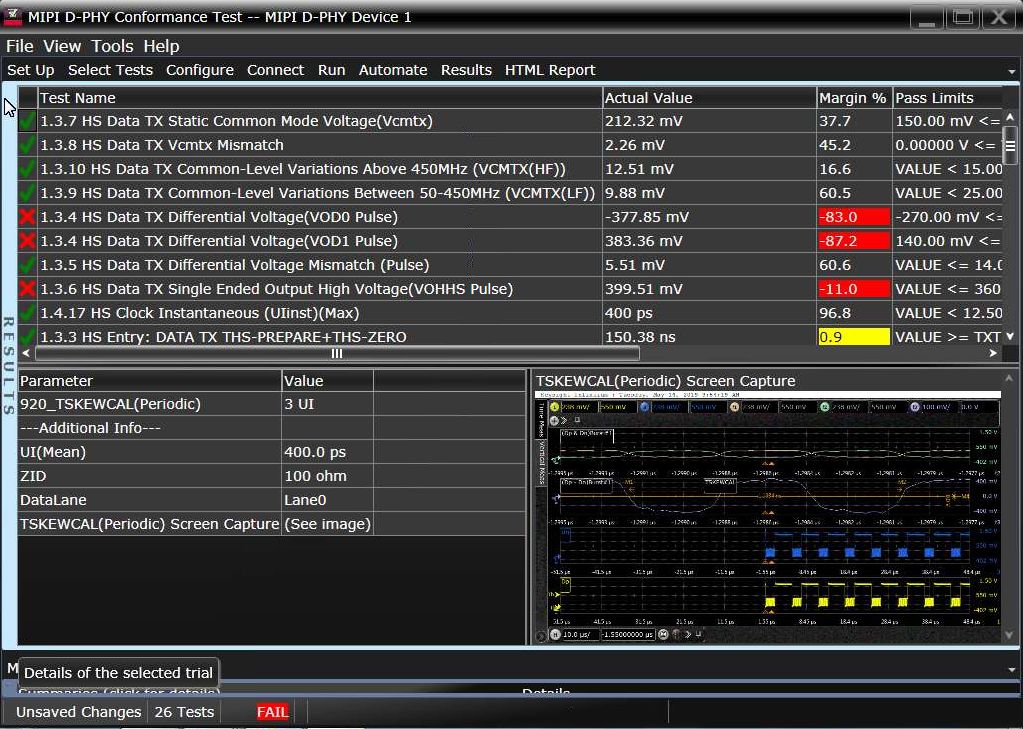The height and width of the screenshot is (729, 1023).
Task: Expand the tab bar overflow arrow on the right
Action: (1013, 72)
